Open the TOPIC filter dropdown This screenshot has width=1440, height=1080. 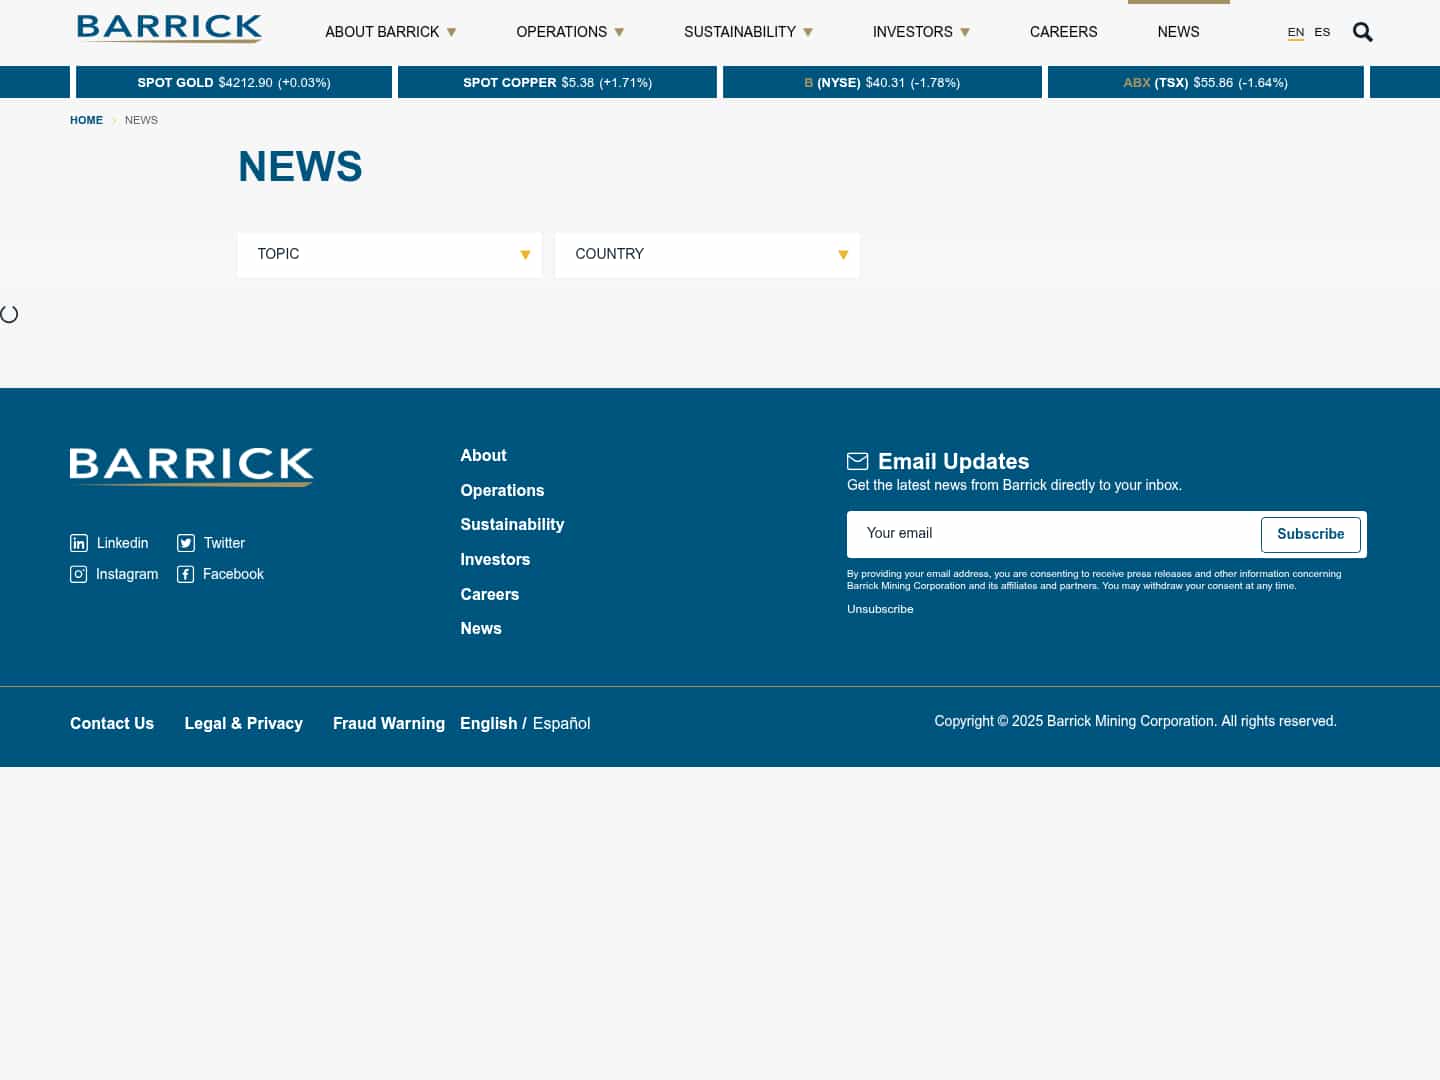(x=389, y=255)
